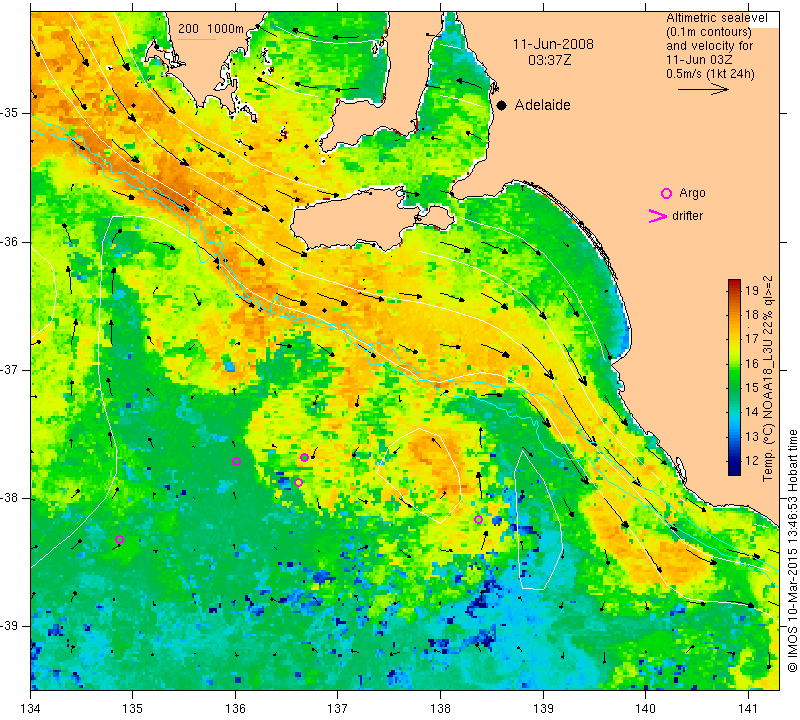Click the colorbar value '17'
The width and height of the screenshot is (800, 720).
click(x=752, y=339)
